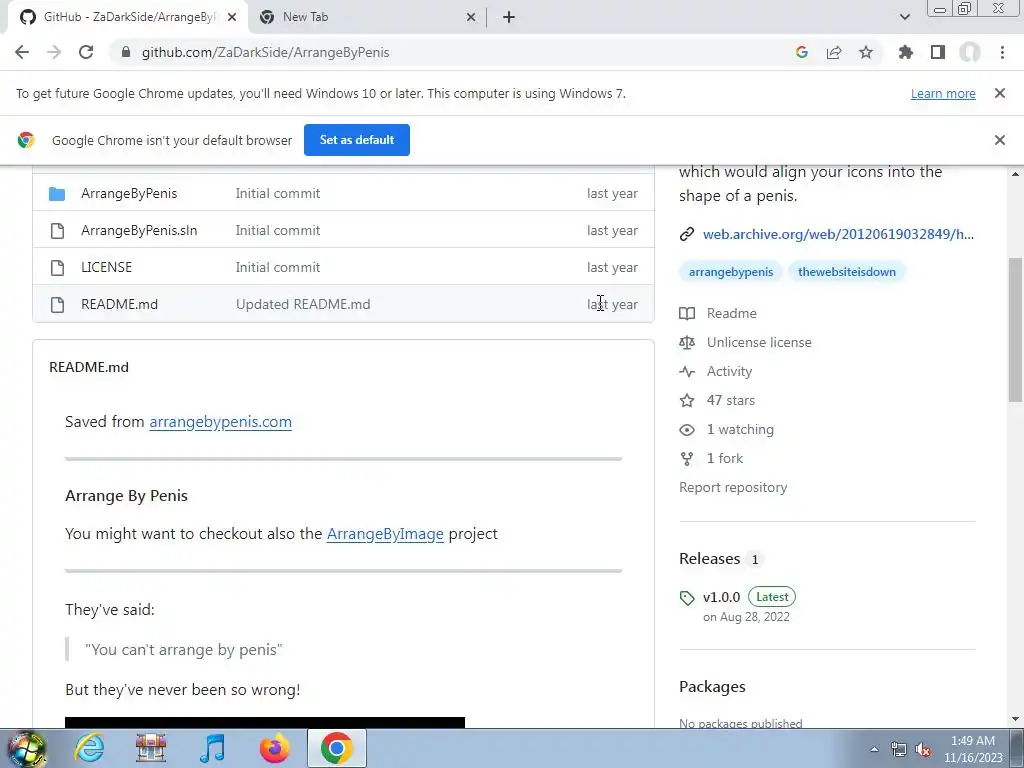
Task: Bookmark this page with the star
Action: (x=866, y=52)
